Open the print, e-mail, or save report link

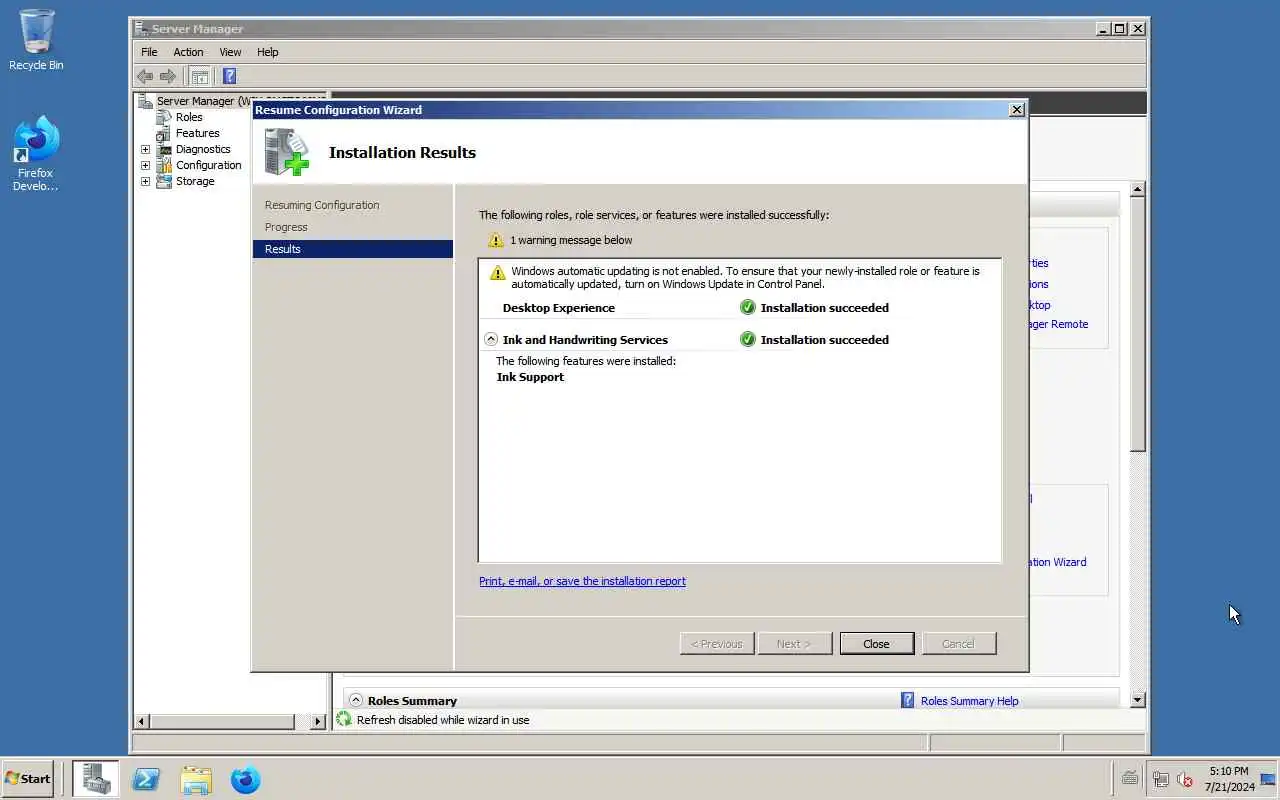tap(582, 581)
